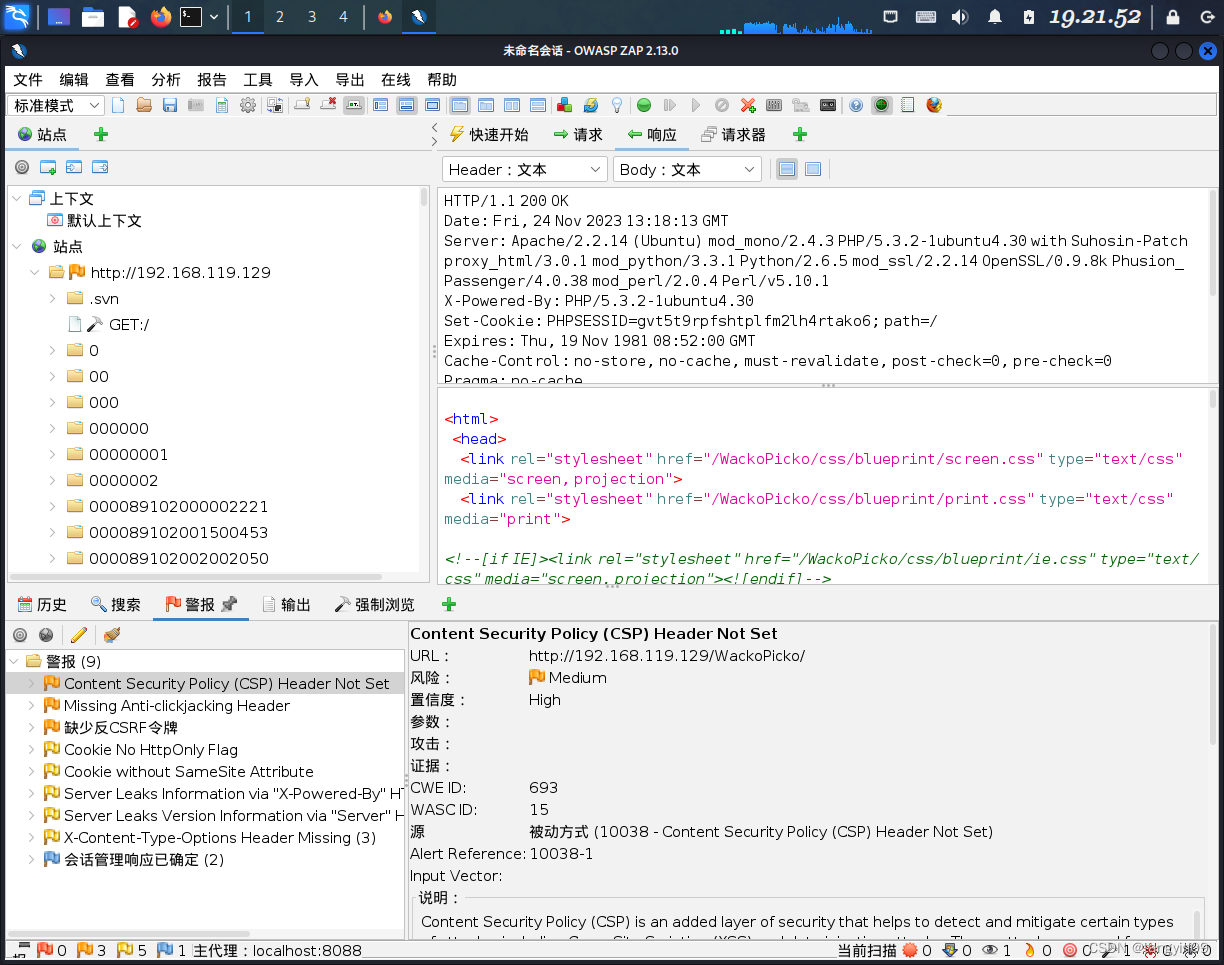This screenshot has width=1224, height=965.
Task: Collapse the http://192.168.119.129 site node
Action: coord(35,272)
